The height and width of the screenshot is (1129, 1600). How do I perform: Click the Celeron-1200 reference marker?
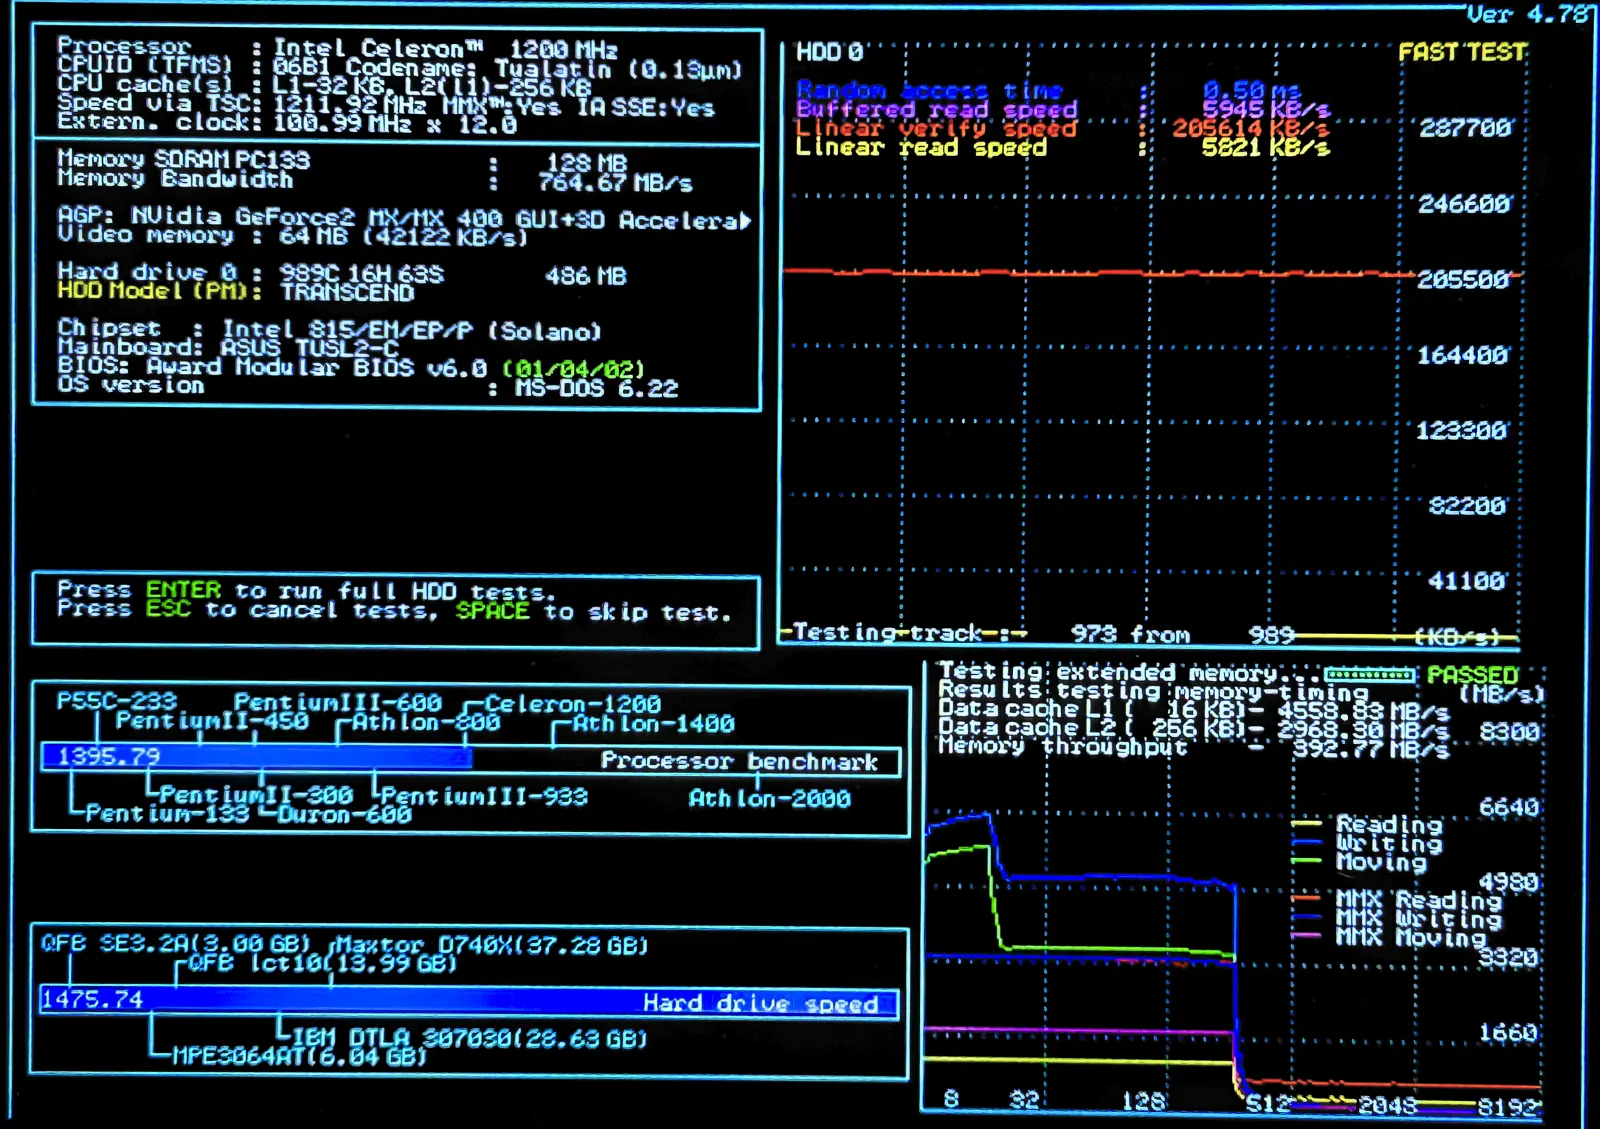tap(572, 704)
